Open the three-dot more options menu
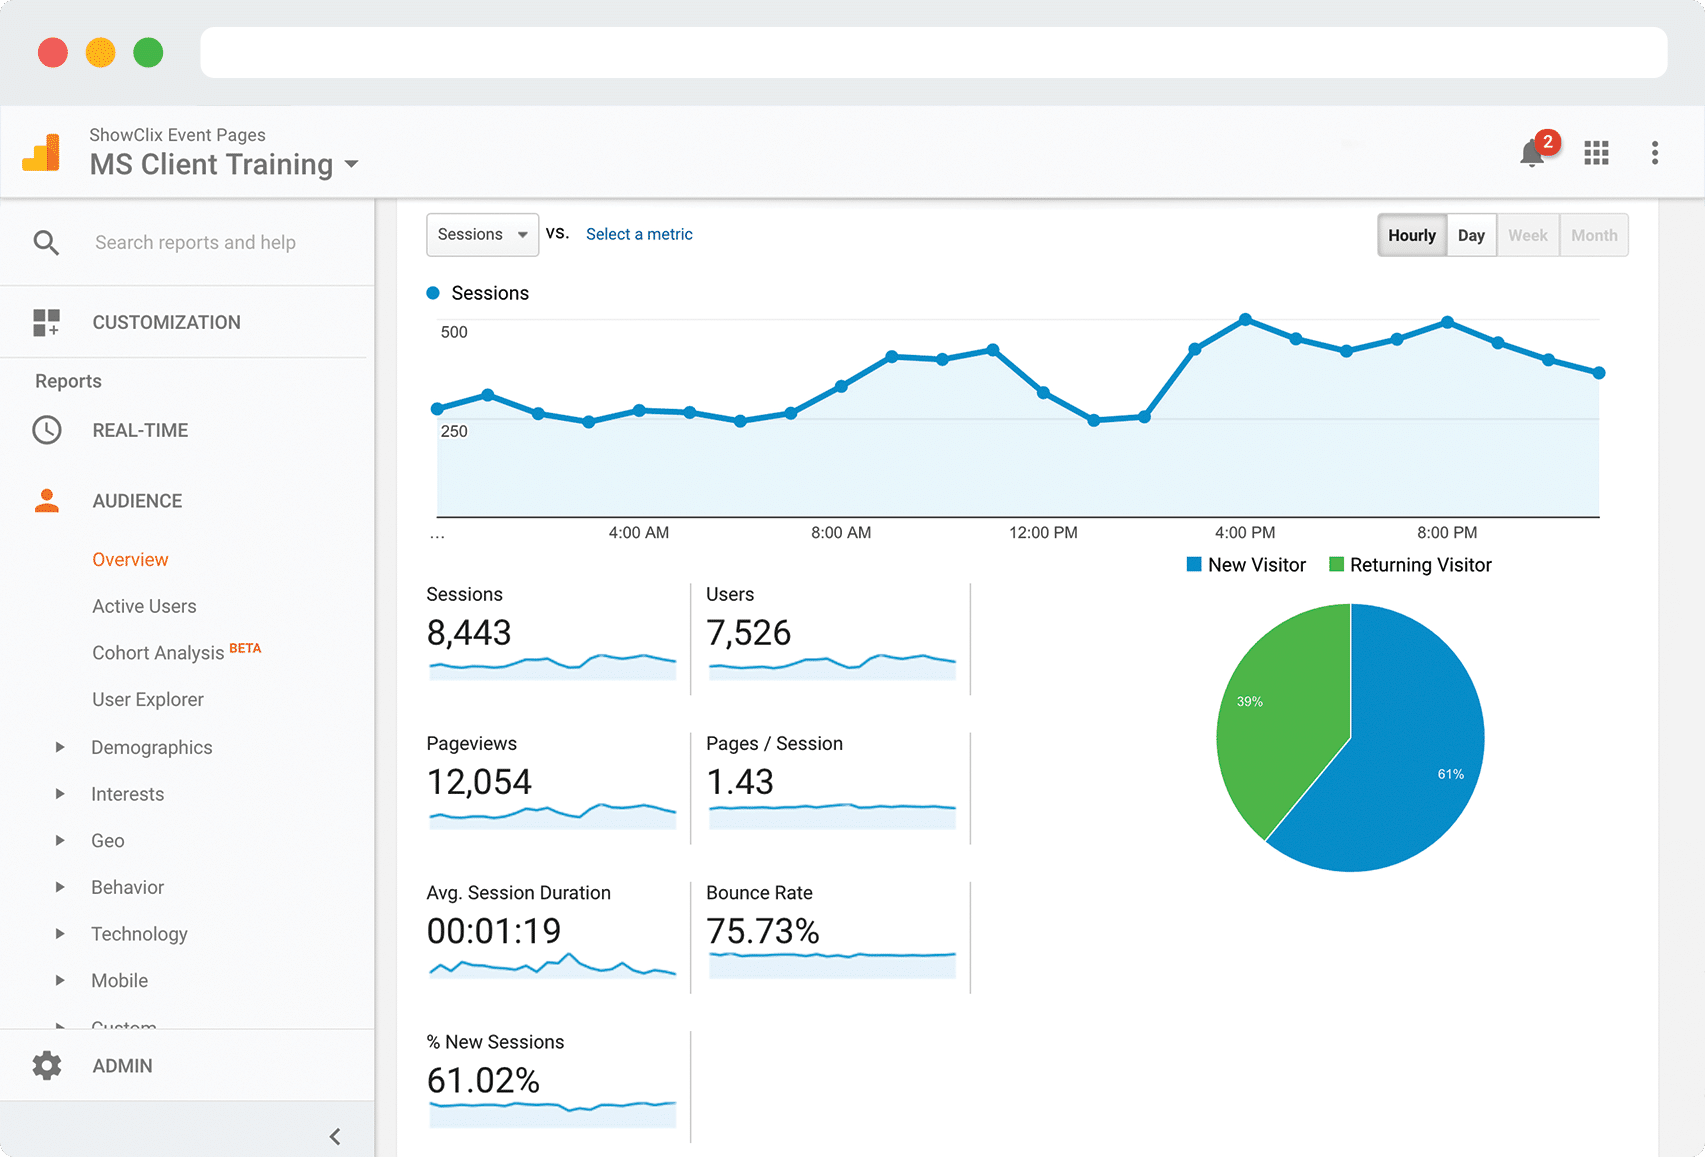This screenshot has height=1157, width=1705. point(1655,153)
